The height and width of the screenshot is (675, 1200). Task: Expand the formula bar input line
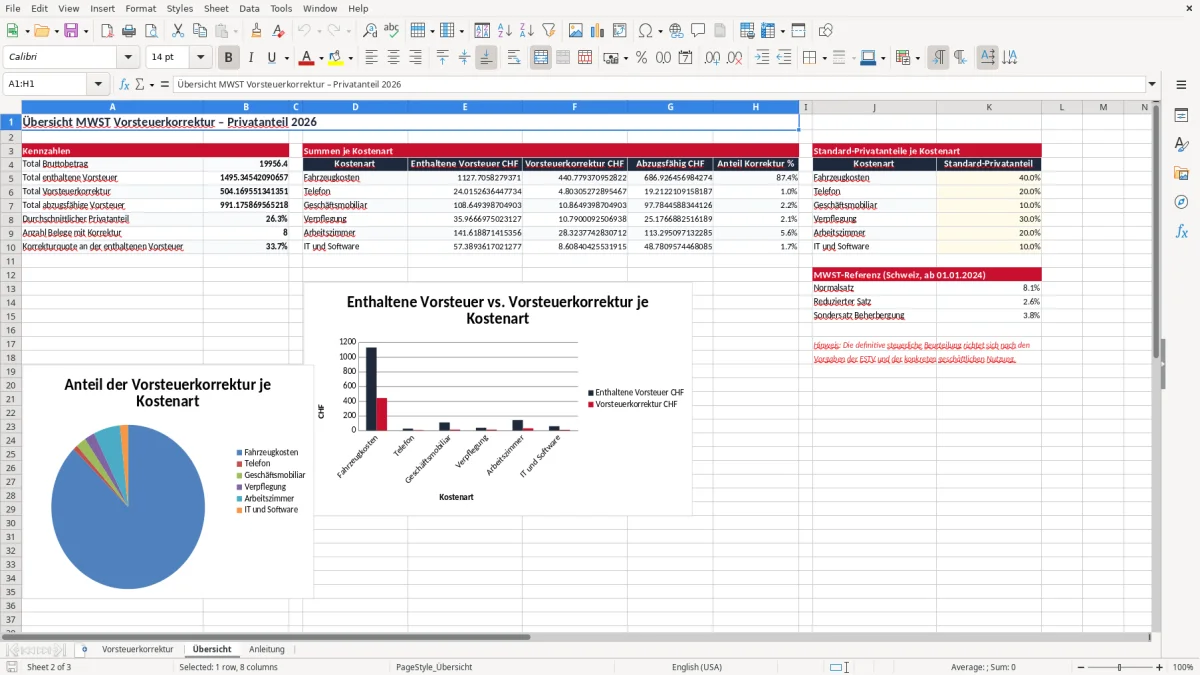(x=1152, y=84)
